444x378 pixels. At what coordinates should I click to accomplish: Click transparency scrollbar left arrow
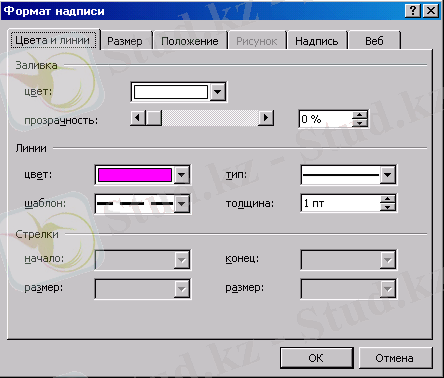pos(138,118)
